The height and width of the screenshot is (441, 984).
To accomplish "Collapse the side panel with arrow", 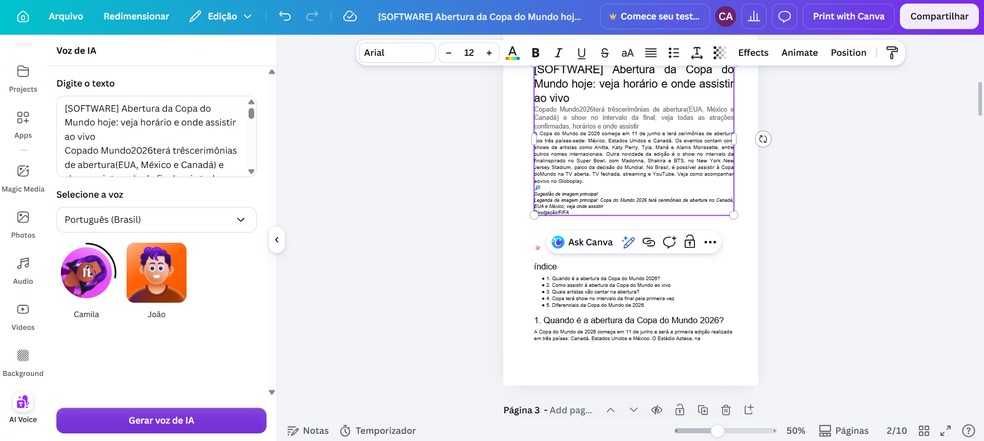I will click(277, 240).
